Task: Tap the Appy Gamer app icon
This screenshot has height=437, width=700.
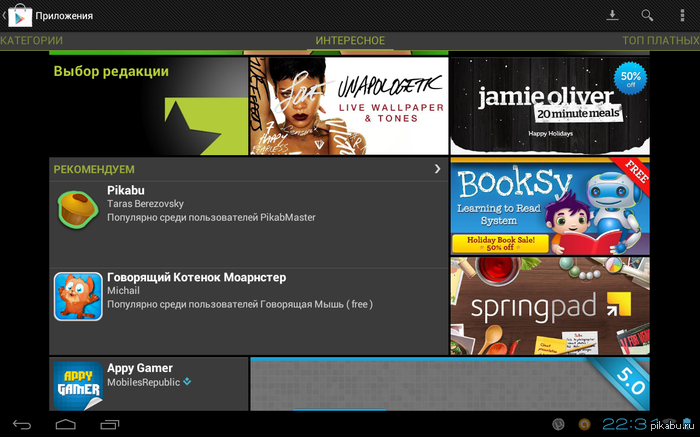Action: (78, 386)
